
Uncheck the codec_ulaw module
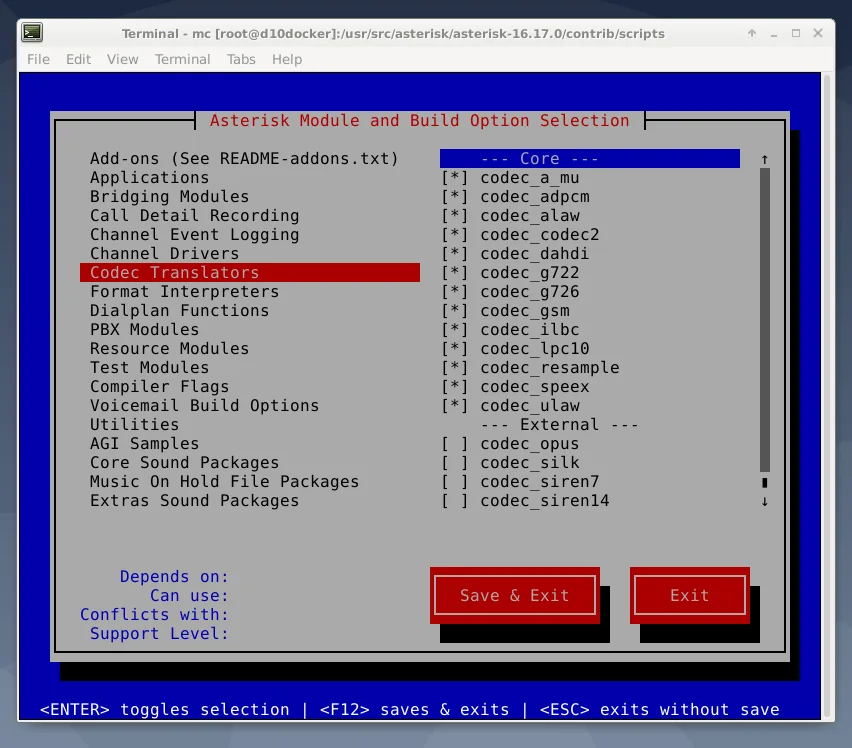coord(454,406)
